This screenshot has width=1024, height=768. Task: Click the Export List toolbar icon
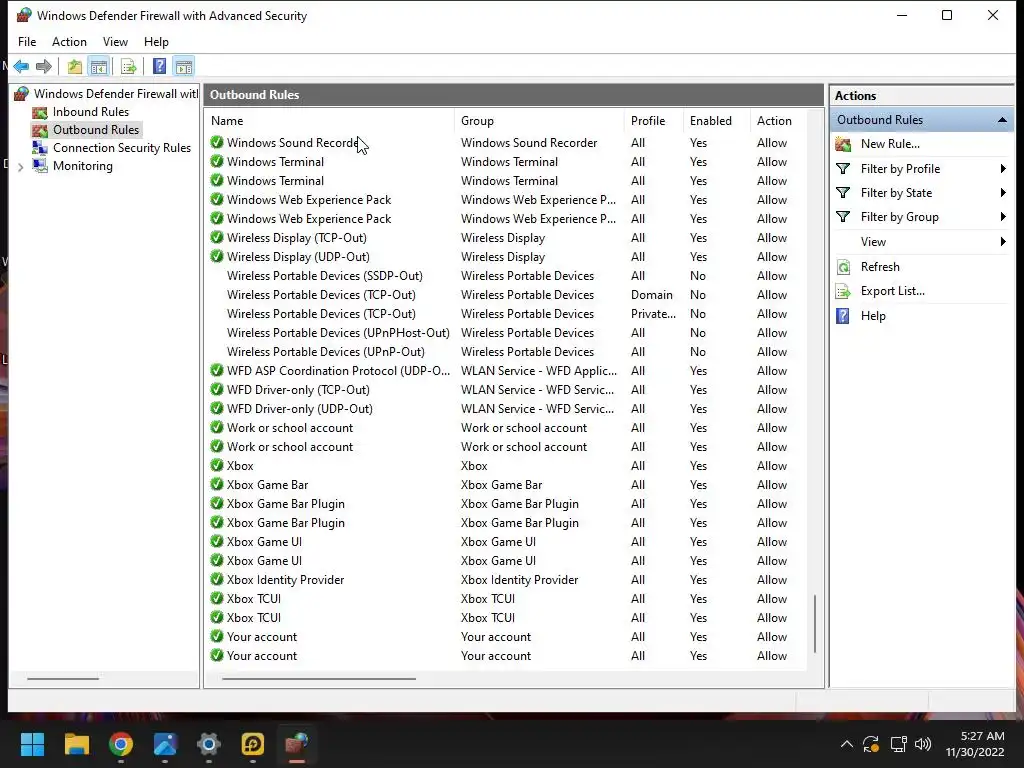tap(129, 66)
